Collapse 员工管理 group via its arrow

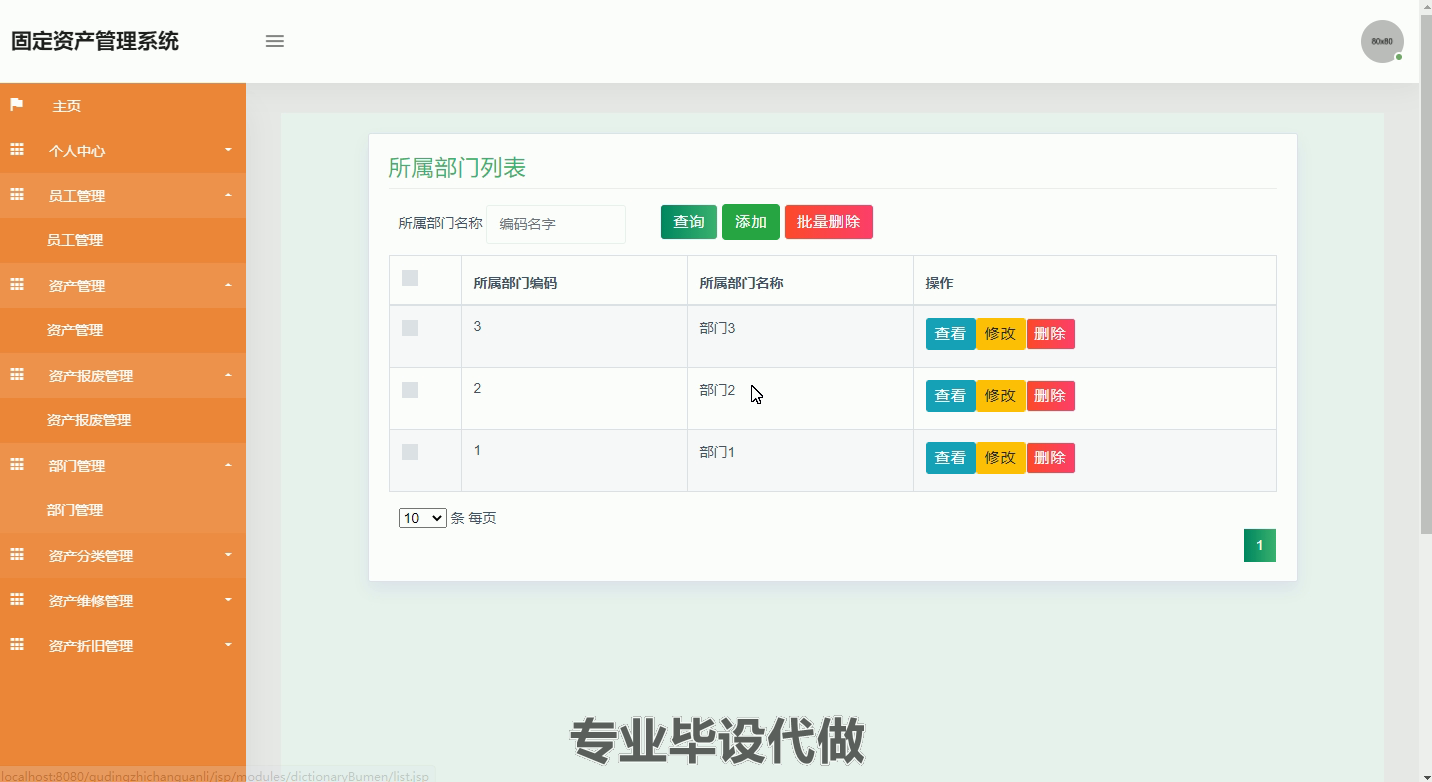click(228, 195)
